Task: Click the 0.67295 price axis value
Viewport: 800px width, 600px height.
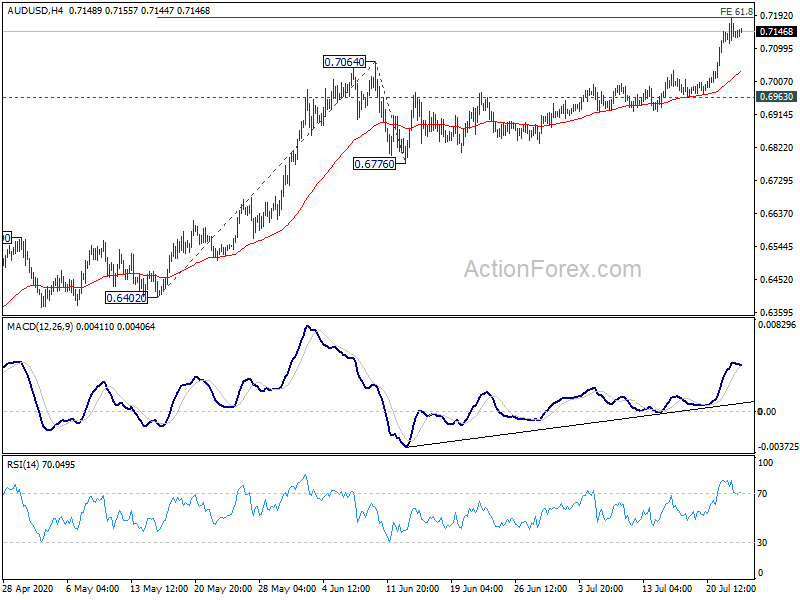Action: [777, 181]
